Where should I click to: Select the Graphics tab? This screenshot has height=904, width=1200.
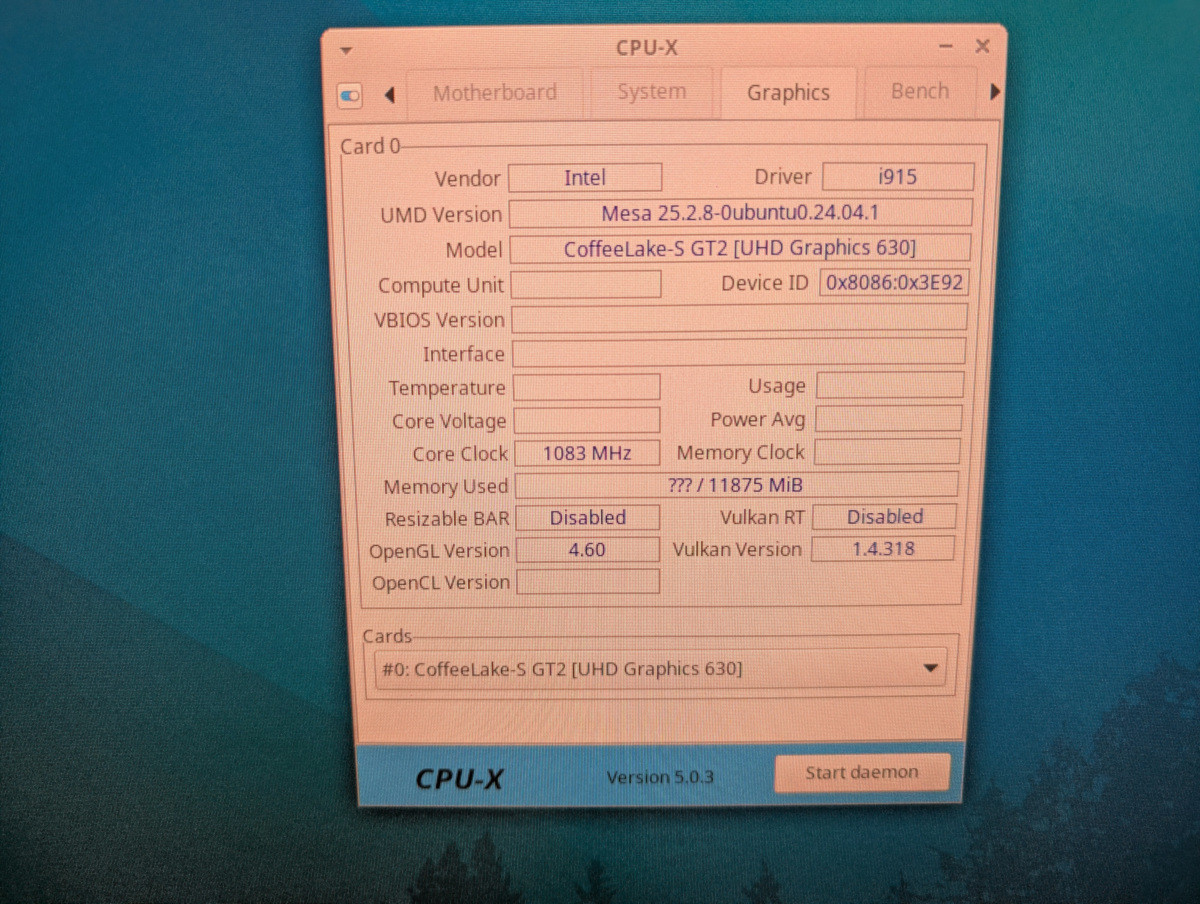pos(788,92)
